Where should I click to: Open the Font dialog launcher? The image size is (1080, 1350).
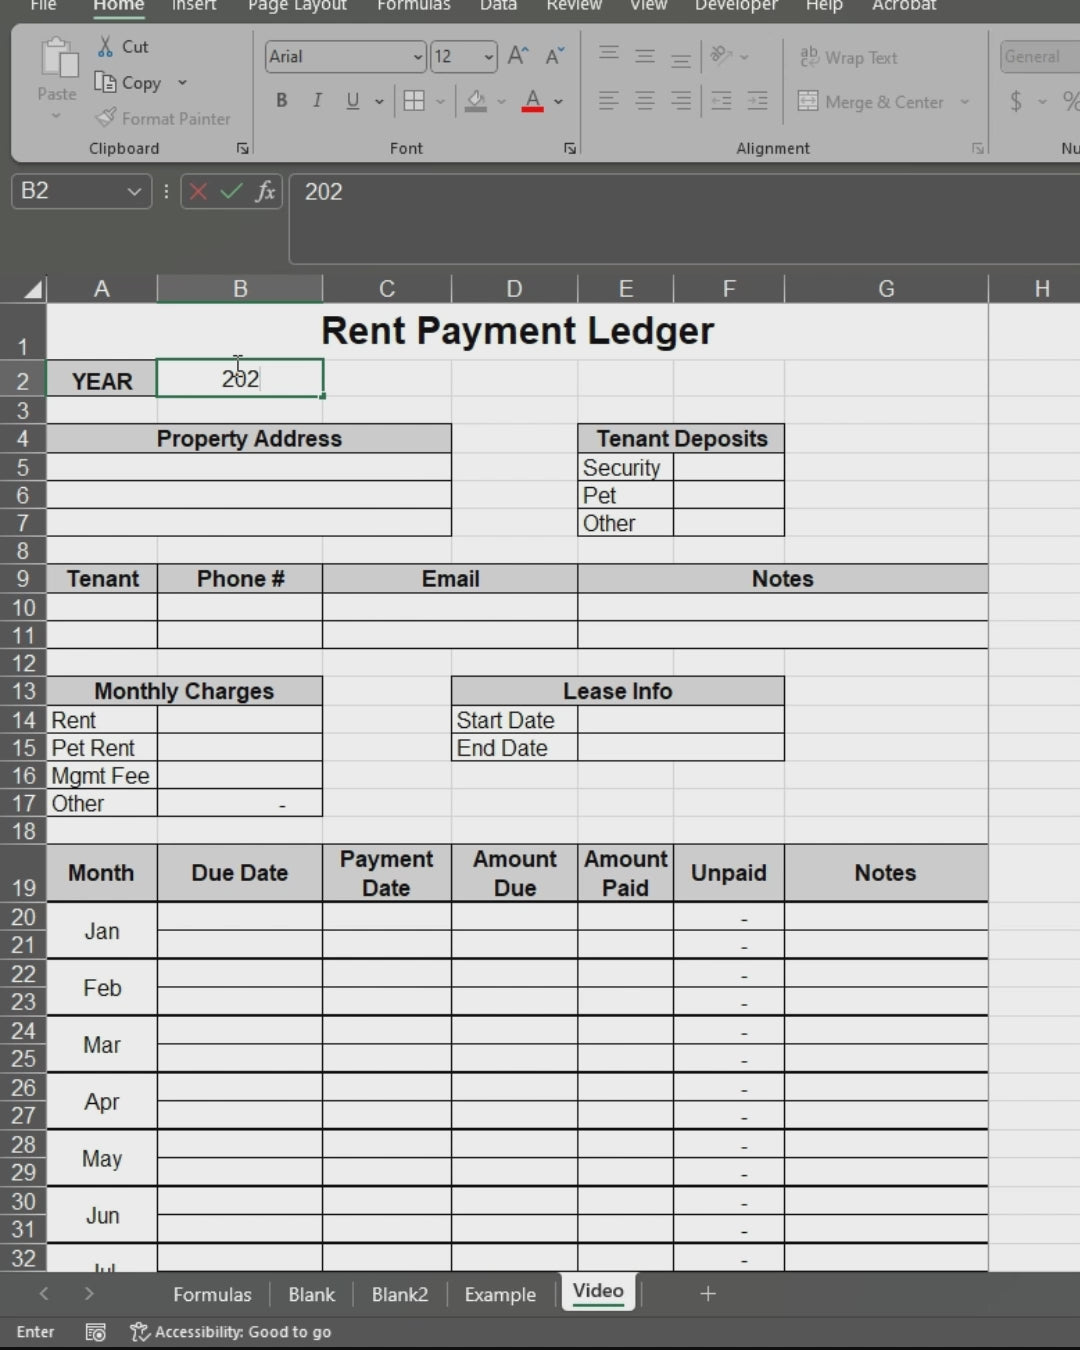(570, 148)
